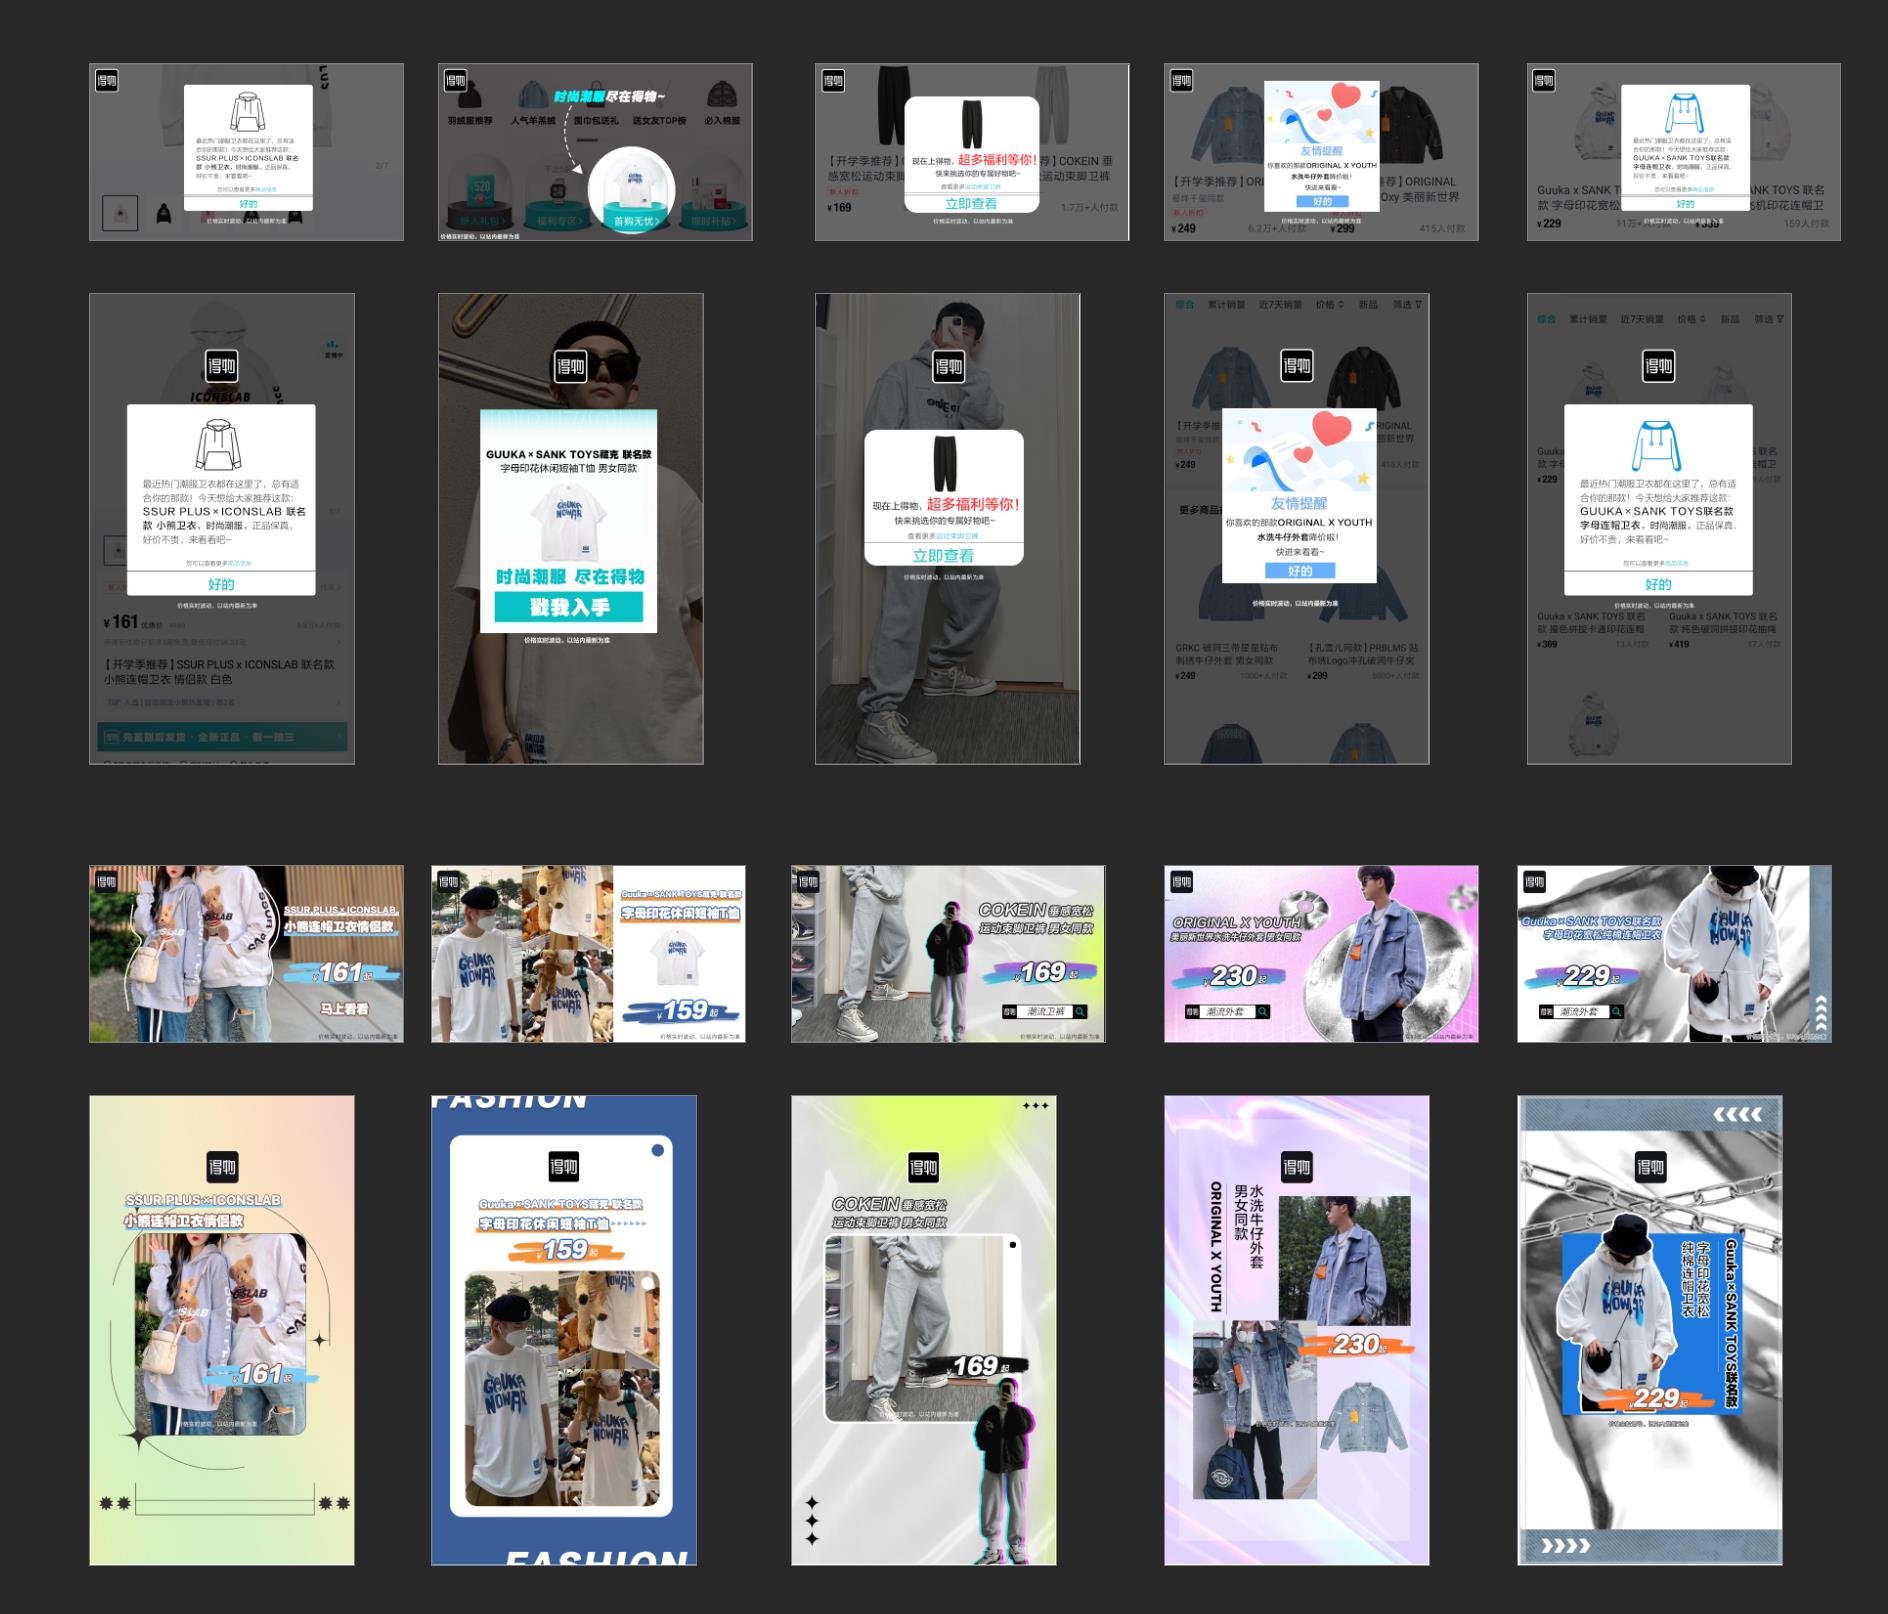Screen dimensions: 1888x1614
Task: Click 得物 logo on wide COKEIN 169 banner
Action: [808, 882]
